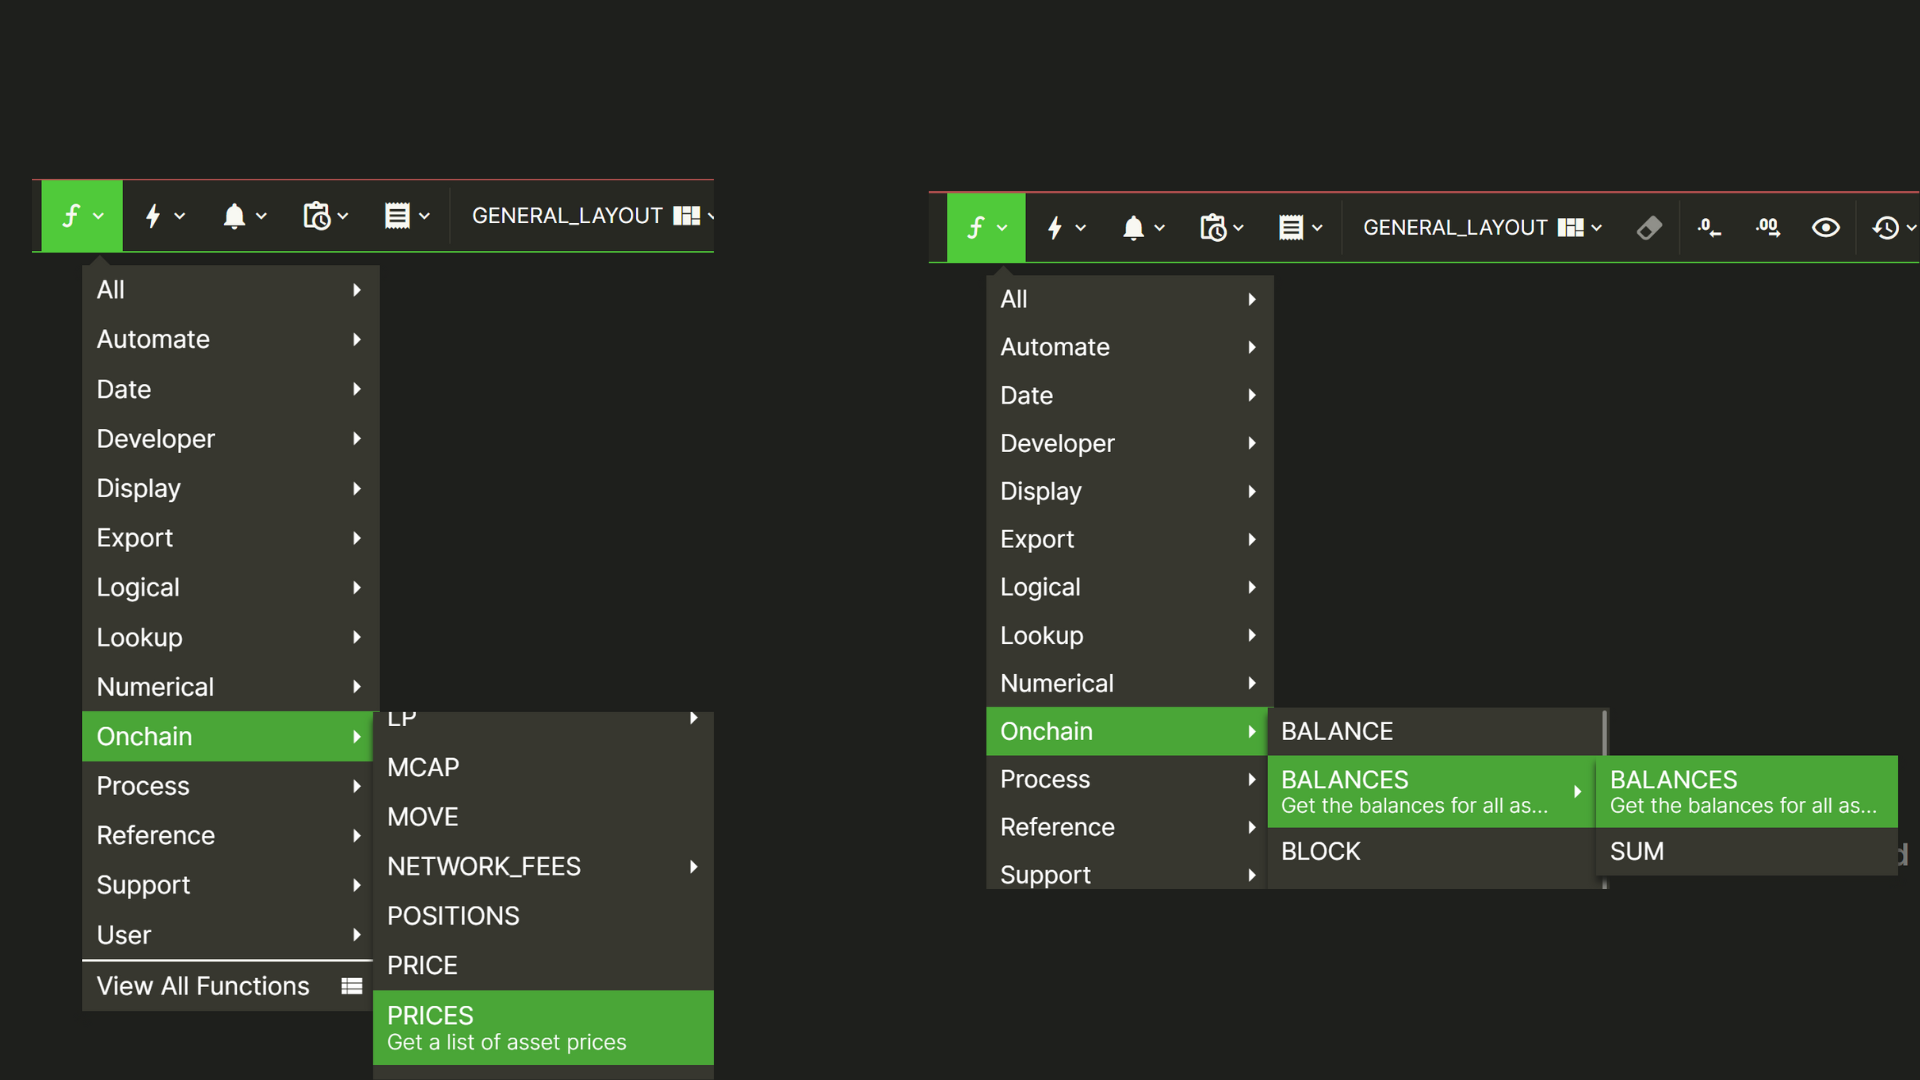Image resolution: width=1920 pixels, height=1080 pixels.
Task: Click View All Functions
Action: [x=227, y=986]
